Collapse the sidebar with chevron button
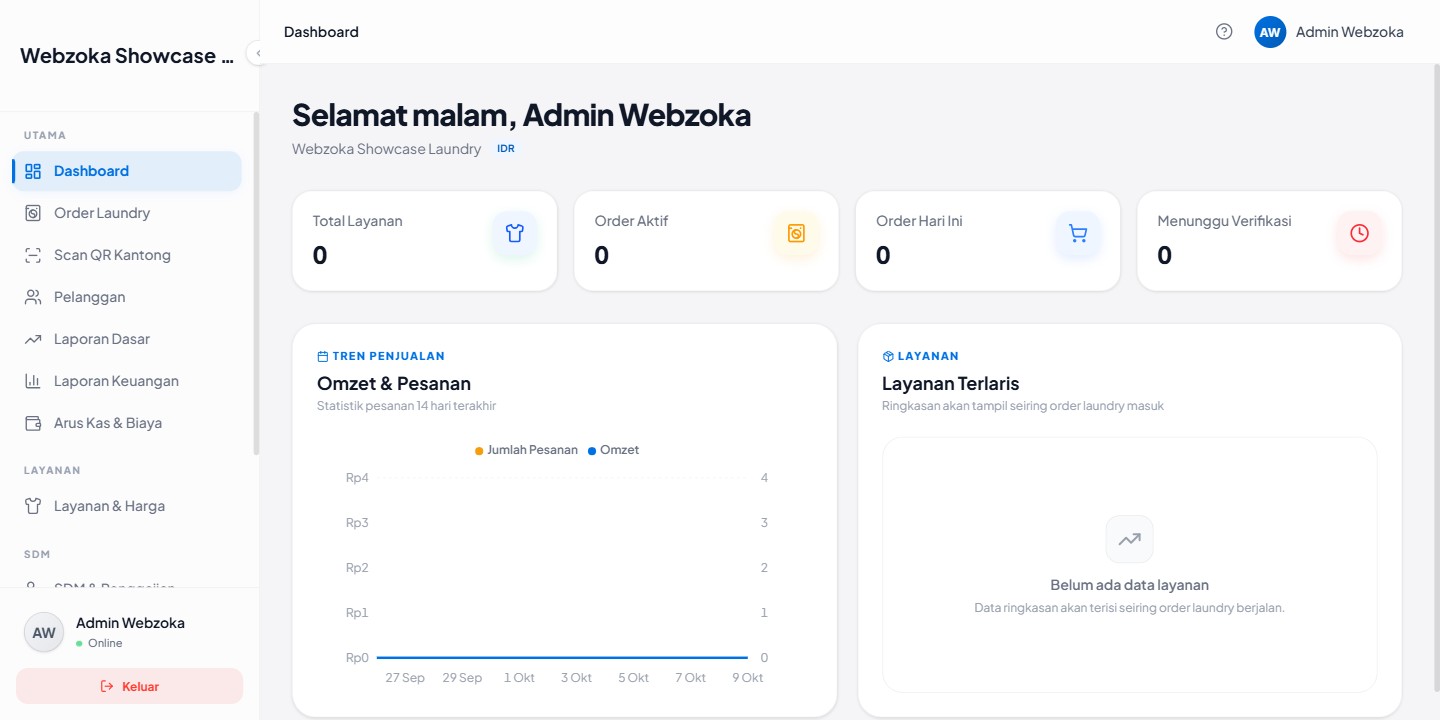The image size is (1440, 720). (258, 53)
